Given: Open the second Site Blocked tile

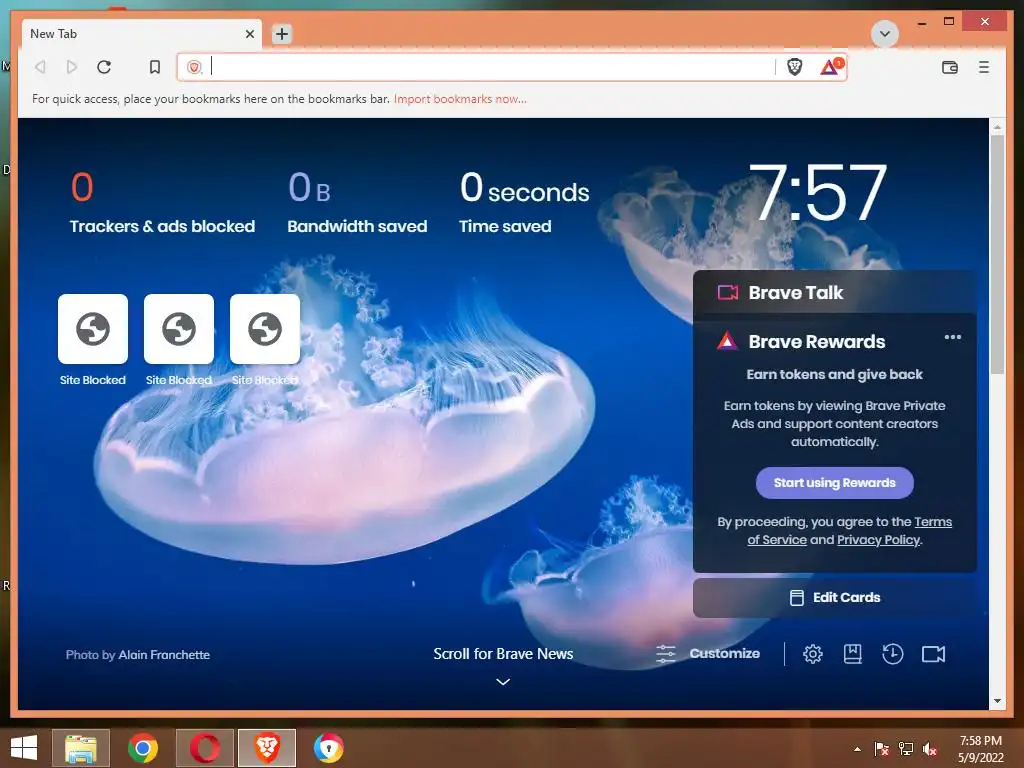Looking at the screenshot, I should (179, 328).
